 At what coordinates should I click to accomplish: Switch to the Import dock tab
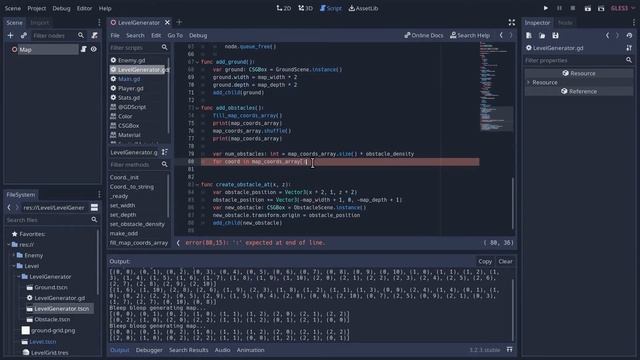(x=40, y=23)
